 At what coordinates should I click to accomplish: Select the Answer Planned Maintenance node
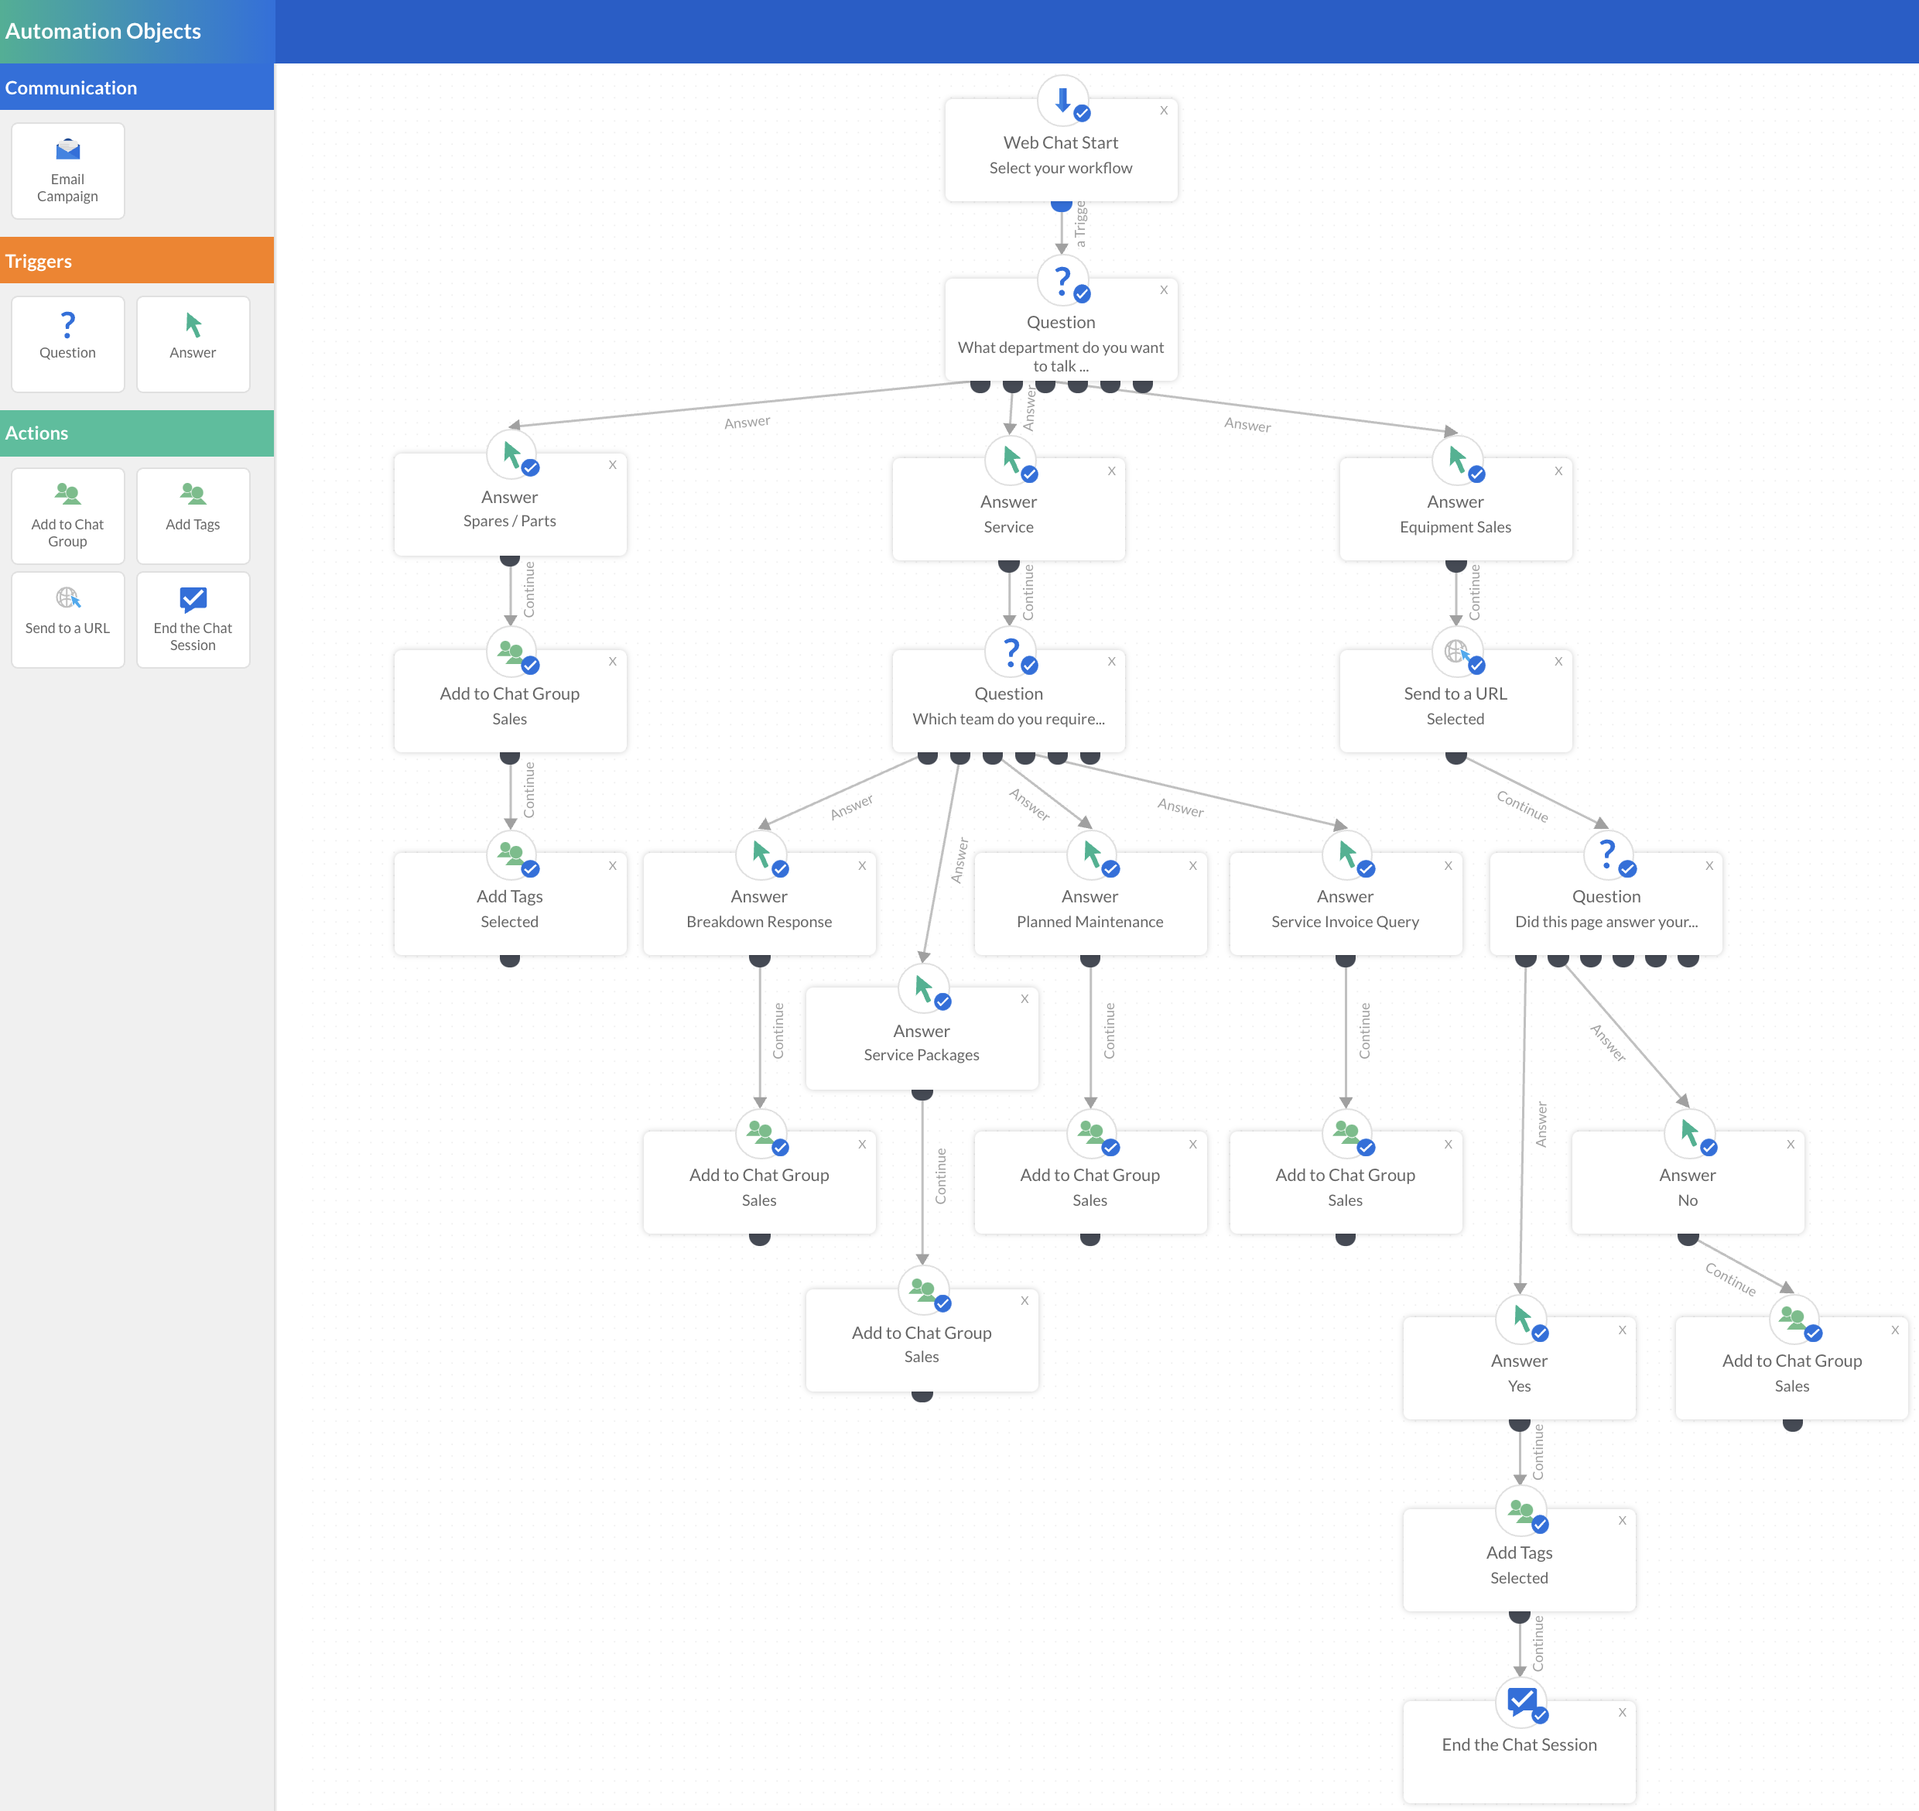click(1090, 908)
